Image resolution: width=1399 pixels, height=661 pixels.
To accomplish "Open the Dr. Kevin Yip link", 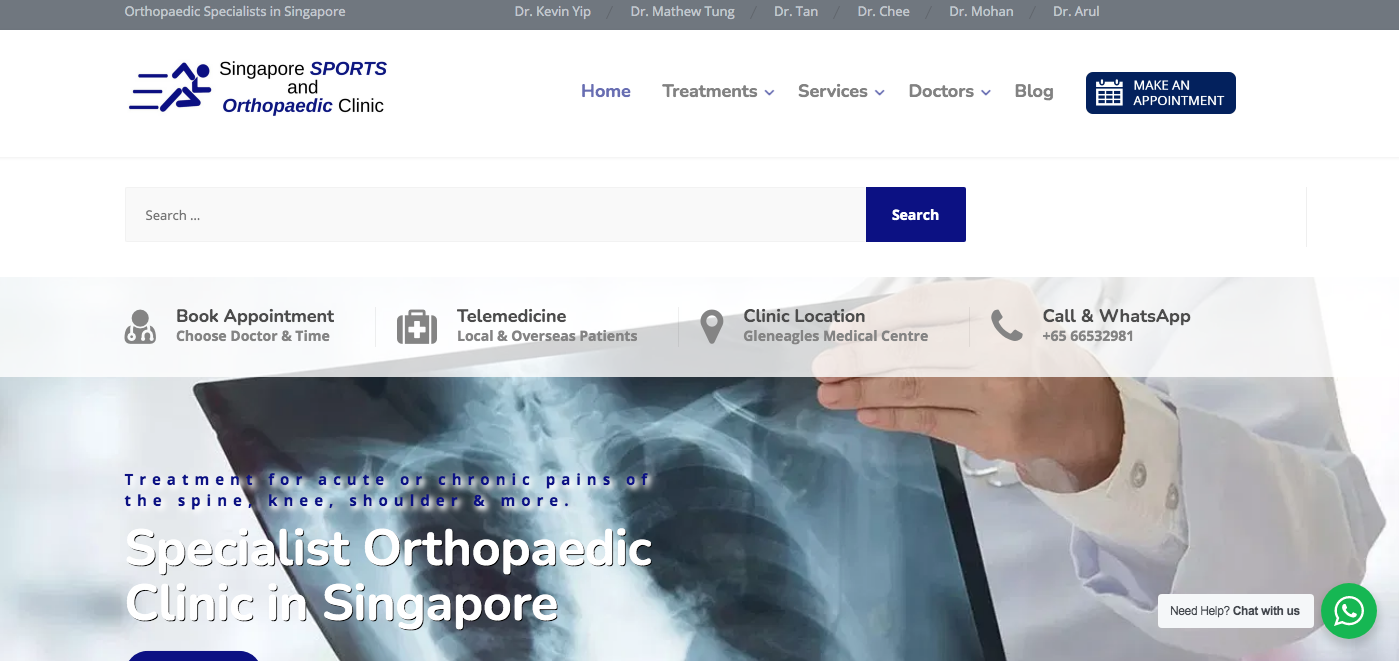I will click(x=553, y=12).
